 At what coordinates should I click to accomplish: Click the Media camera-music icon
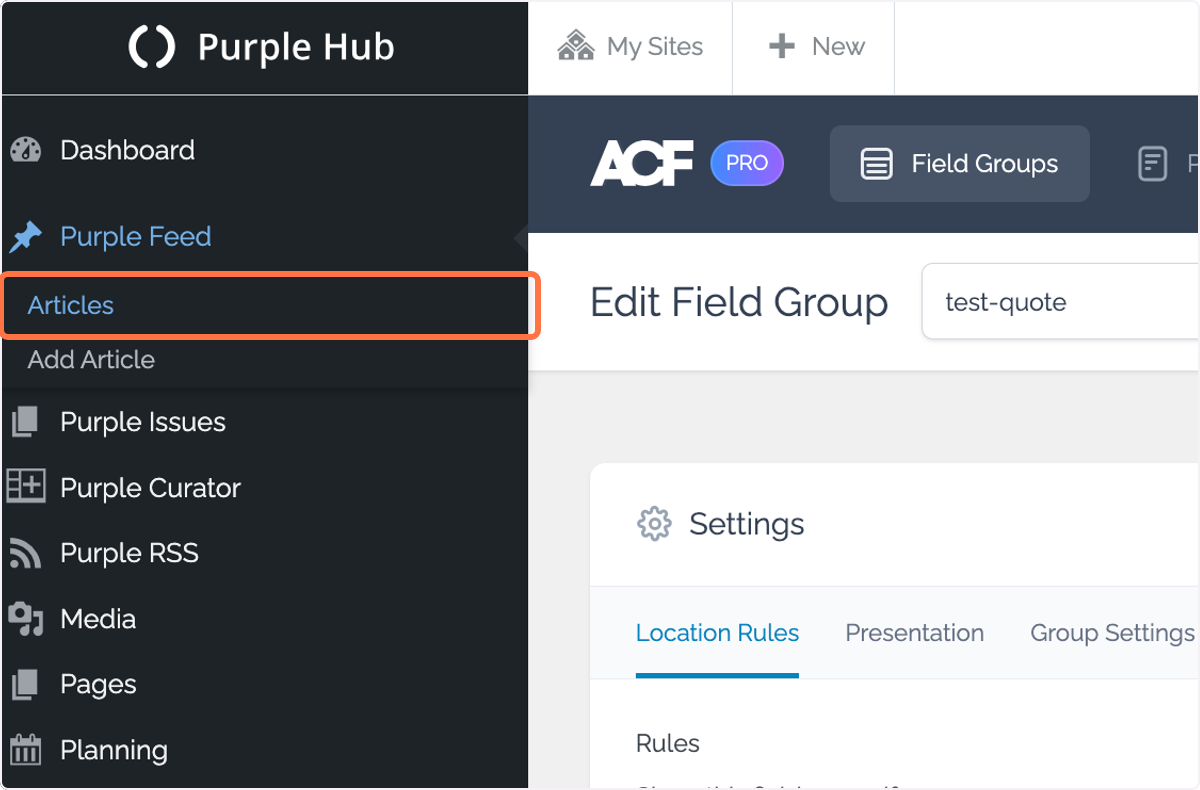point(26,619)
